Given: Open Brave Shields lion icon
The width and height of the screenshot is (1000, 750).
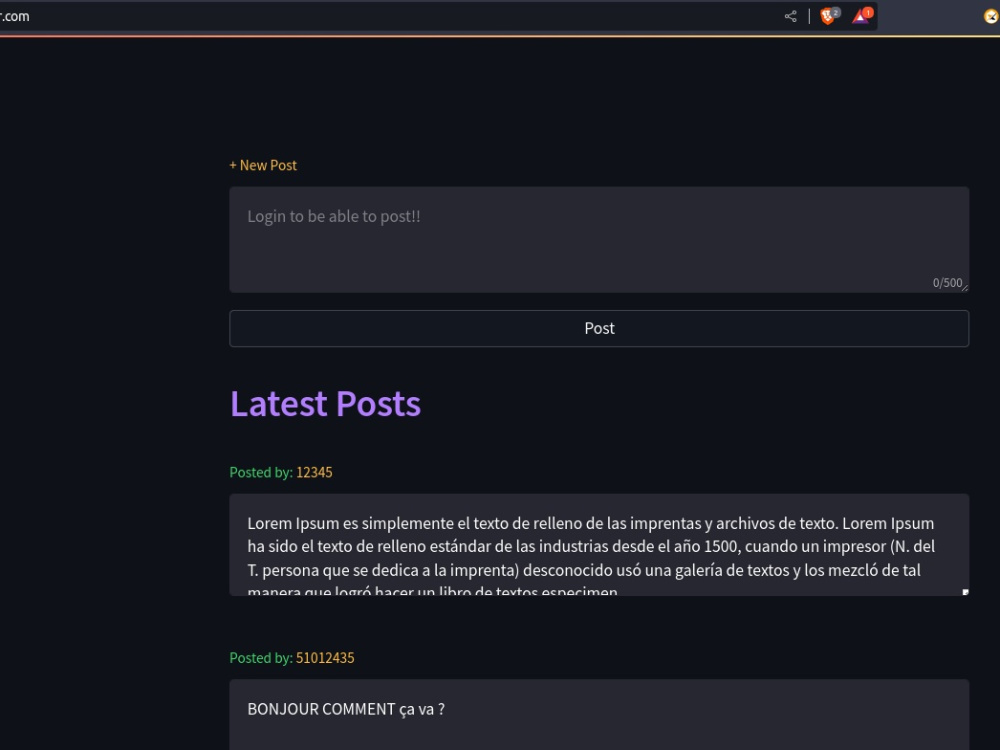Looking at the screenshot, I should click(828, 16).
